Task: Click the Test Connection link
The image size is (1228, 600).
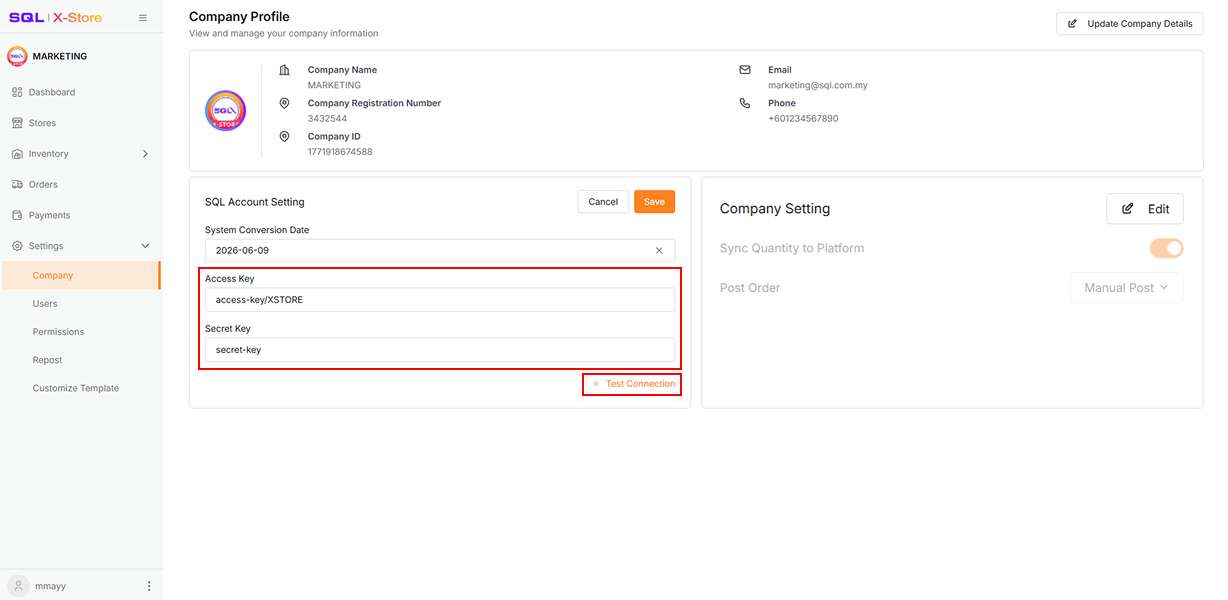Action: [640, 384]
